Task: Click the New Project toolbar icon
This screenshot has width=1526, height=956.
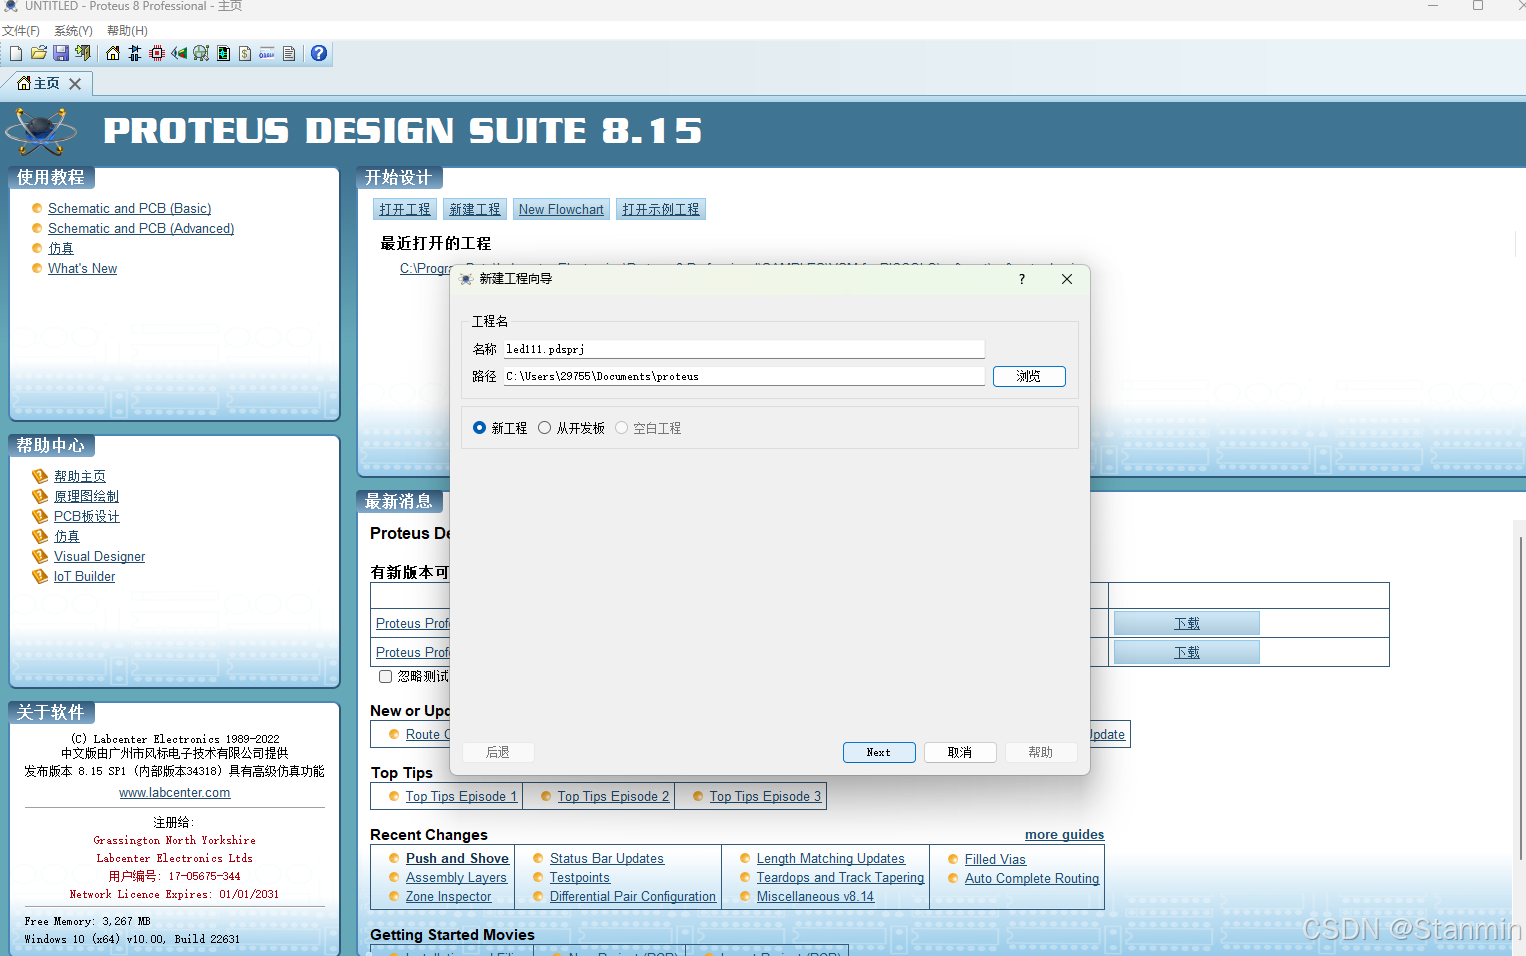Action: (16, 53)
